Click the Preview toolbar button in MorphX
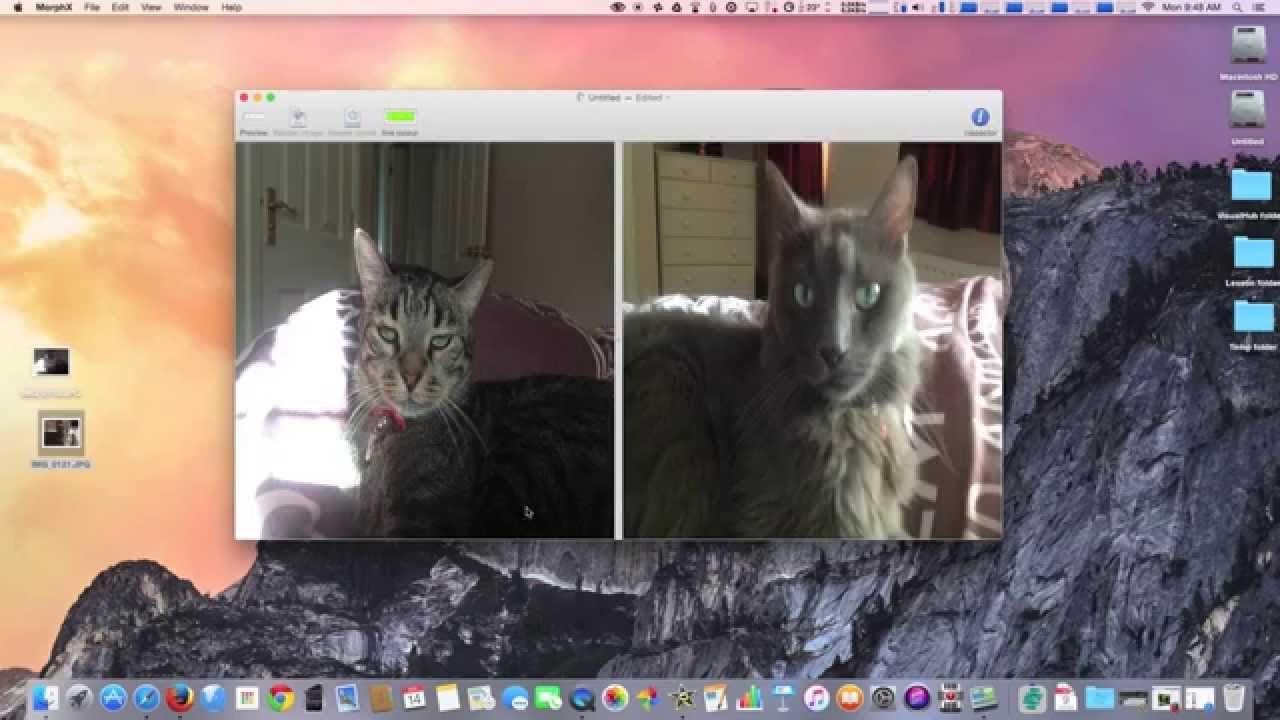1280x720 pixels. point(254,121)
